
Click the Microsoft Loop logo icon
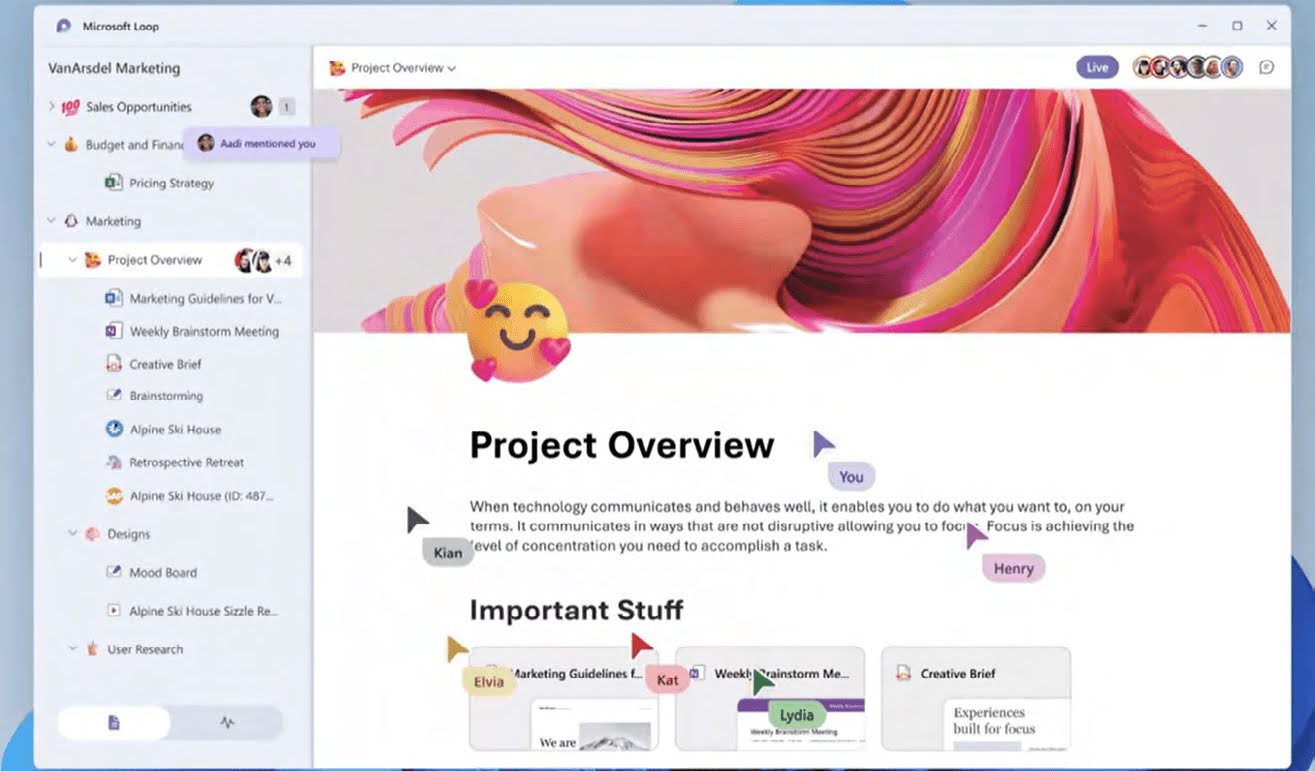[x=64, y=26]
